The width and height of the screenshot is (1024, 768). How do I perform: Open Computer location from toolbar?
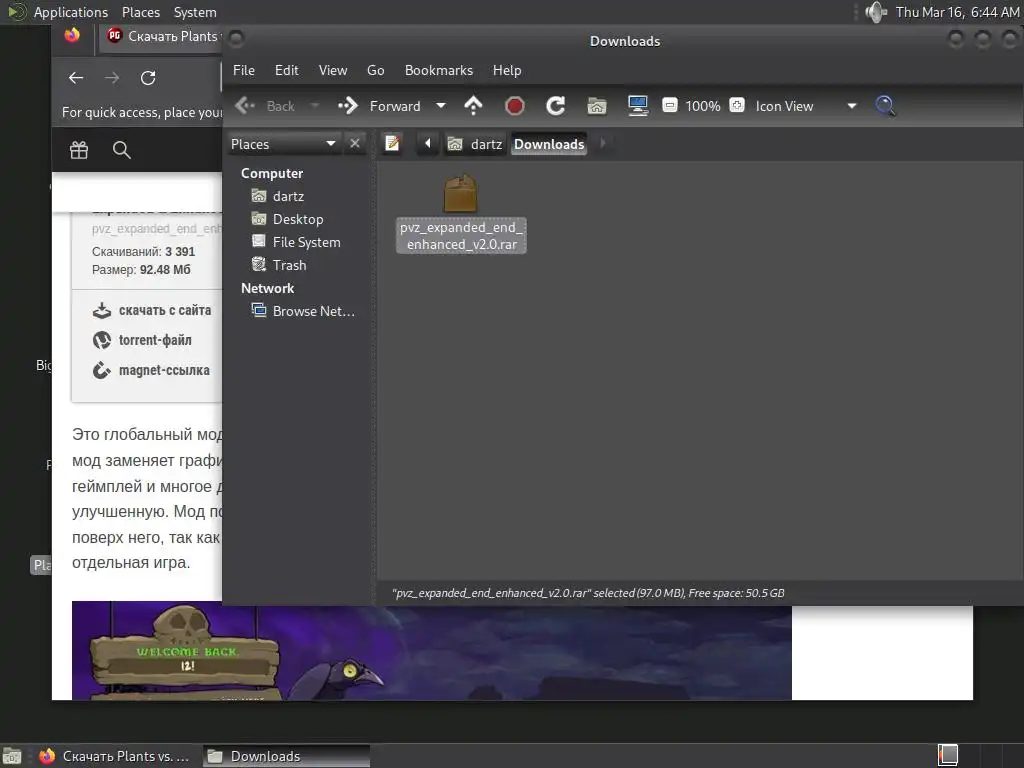(637, 106)
